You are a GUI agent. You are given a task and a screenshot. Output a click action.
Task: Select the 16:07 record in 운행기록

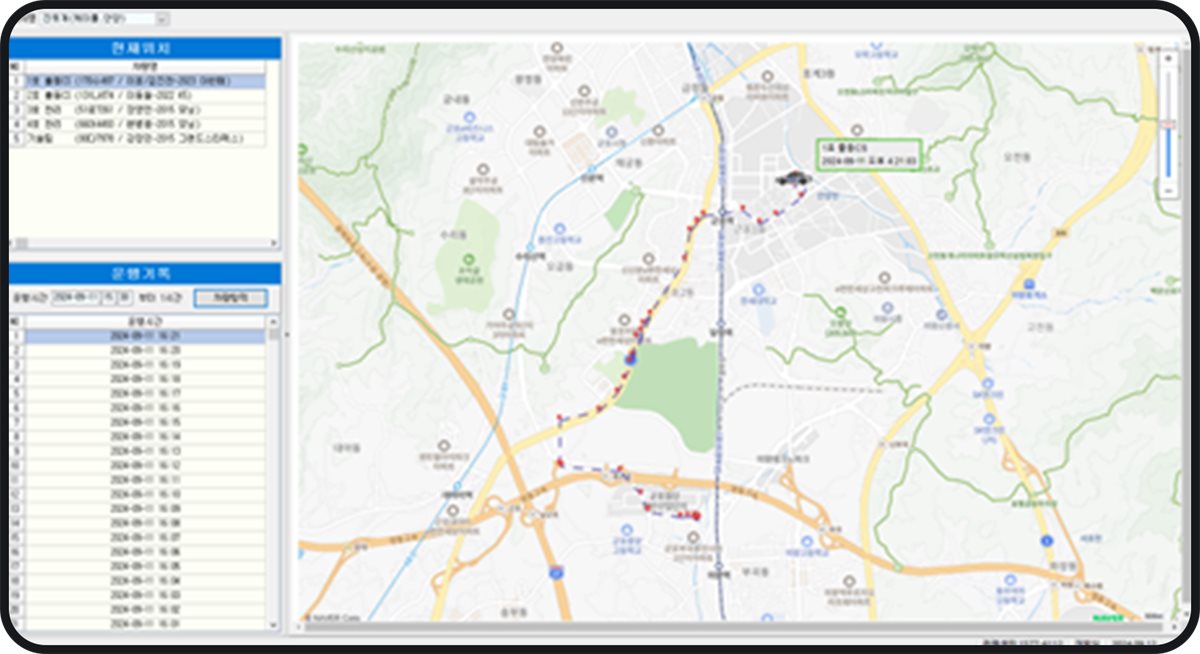[x=146, y=538]
